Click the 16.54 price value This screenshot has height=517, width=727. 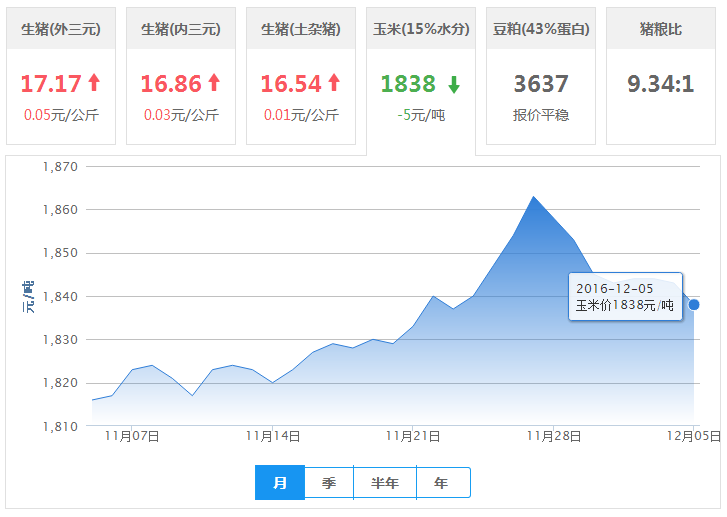click(x=291, y=84)
